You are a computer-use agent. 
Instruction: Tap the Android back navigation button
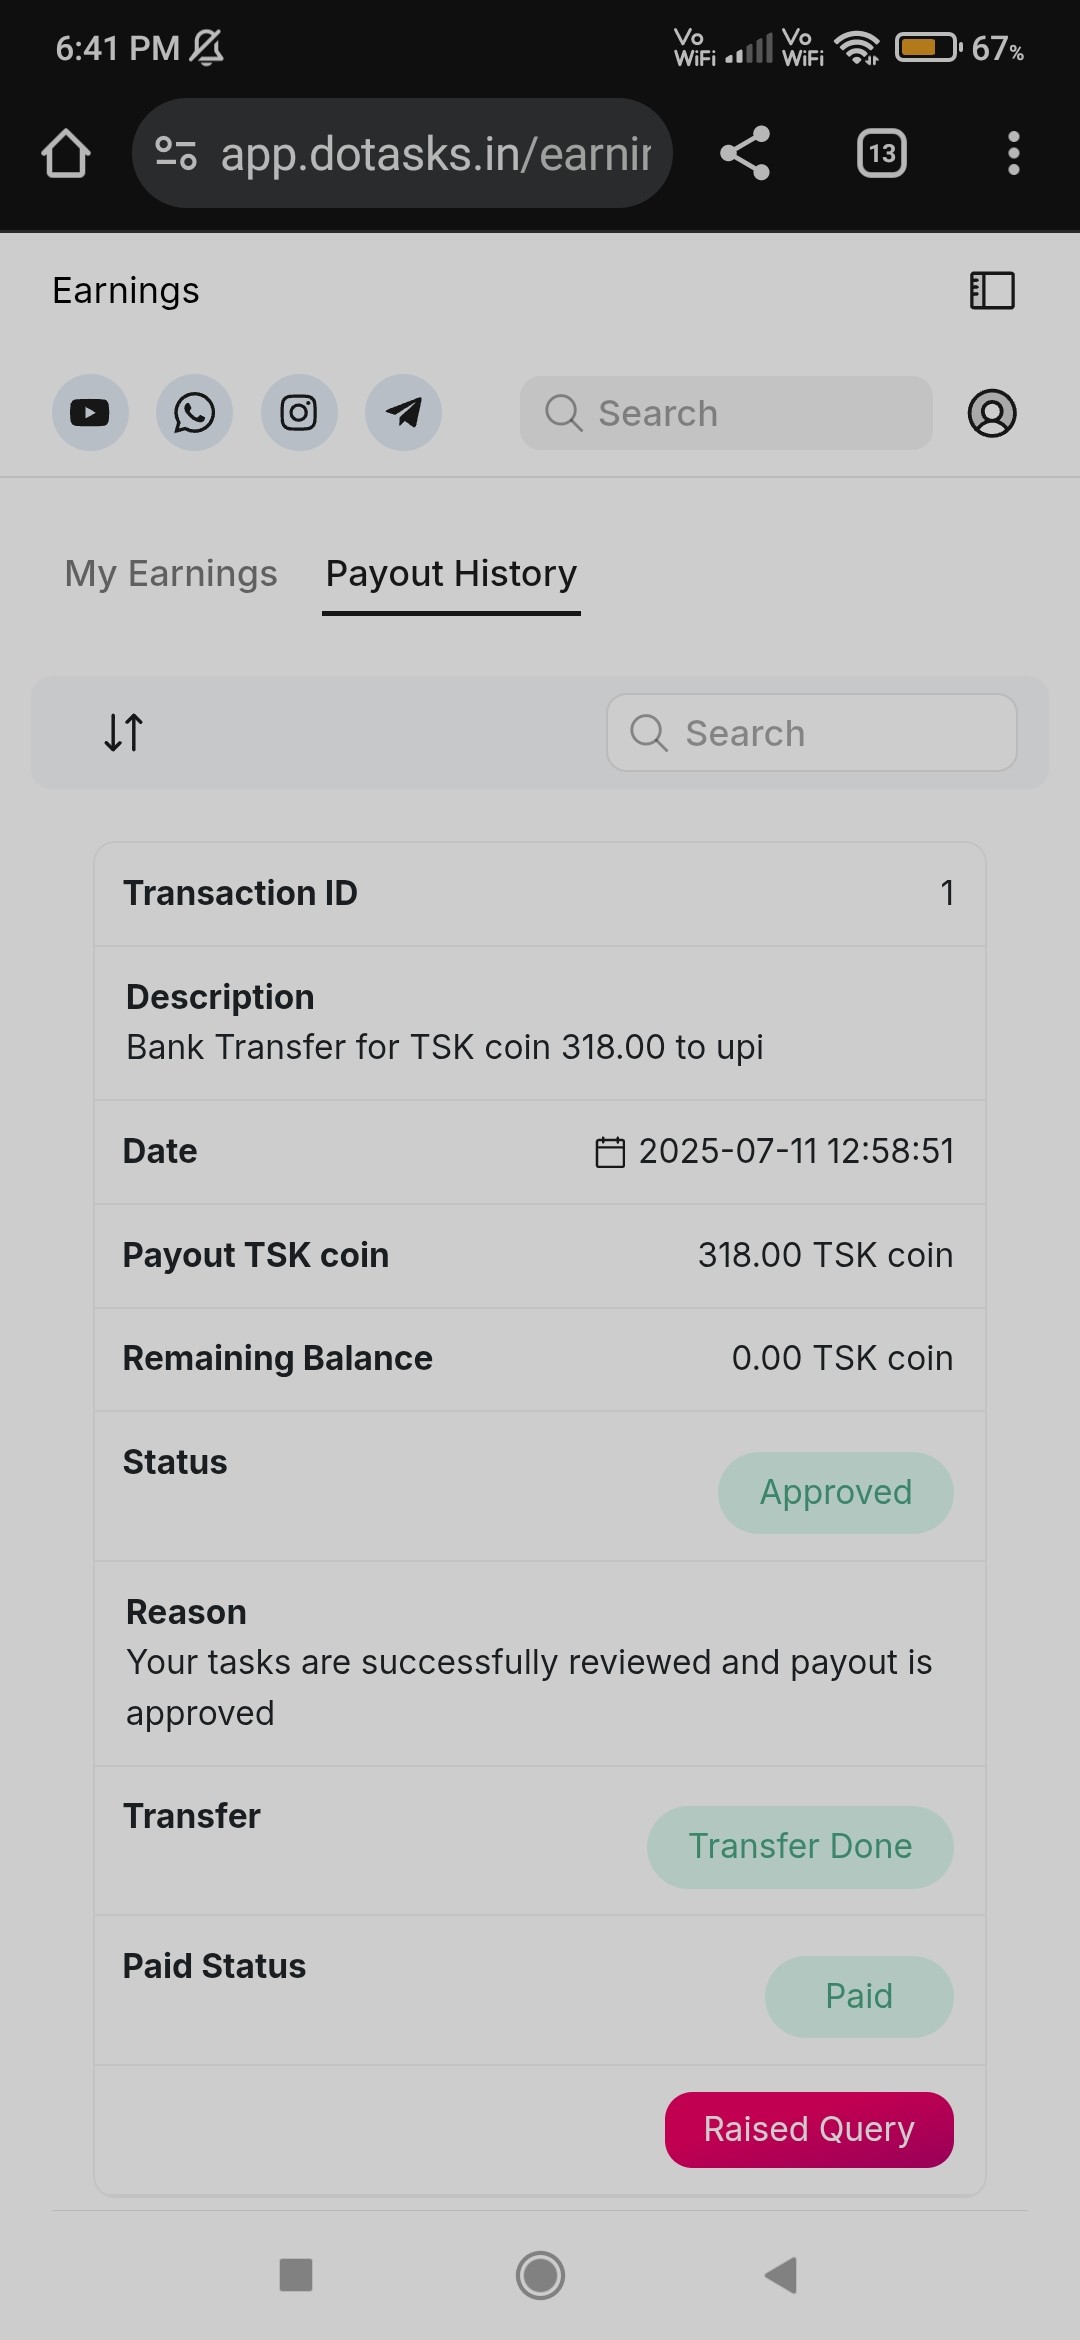pos(781,2275)
